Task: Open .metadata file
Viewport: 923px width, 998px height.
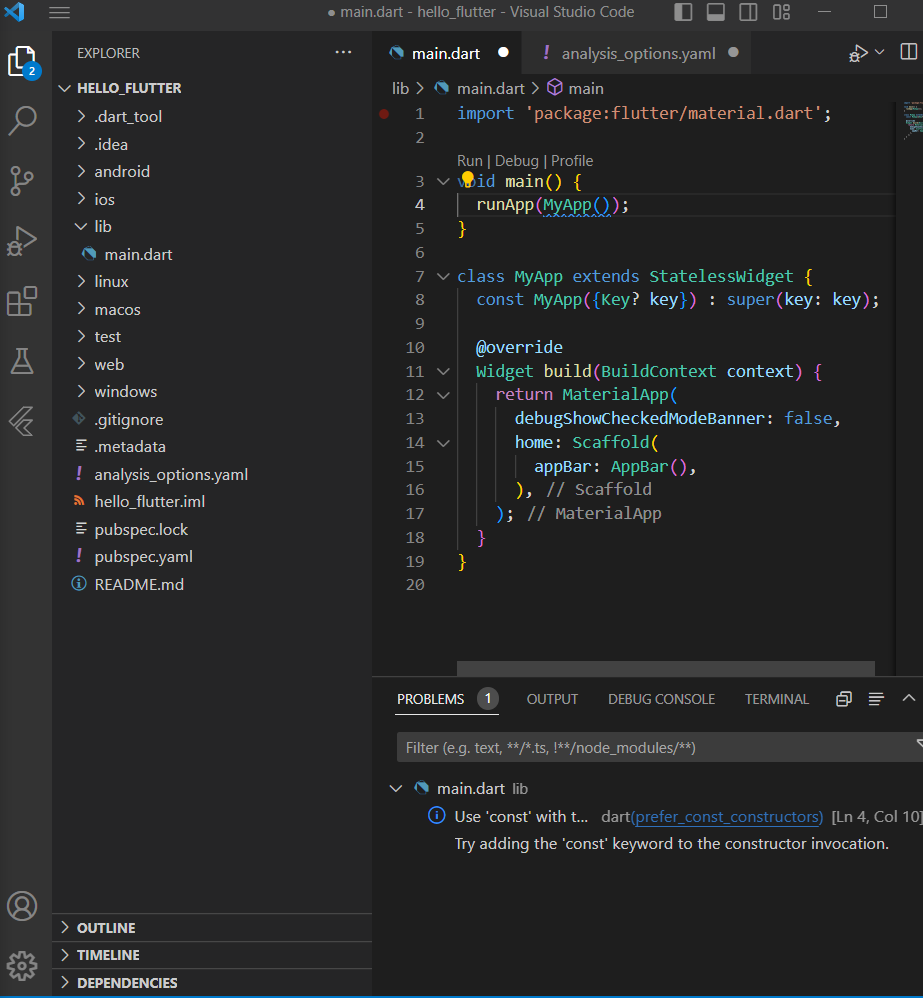Action: [212, 447]
